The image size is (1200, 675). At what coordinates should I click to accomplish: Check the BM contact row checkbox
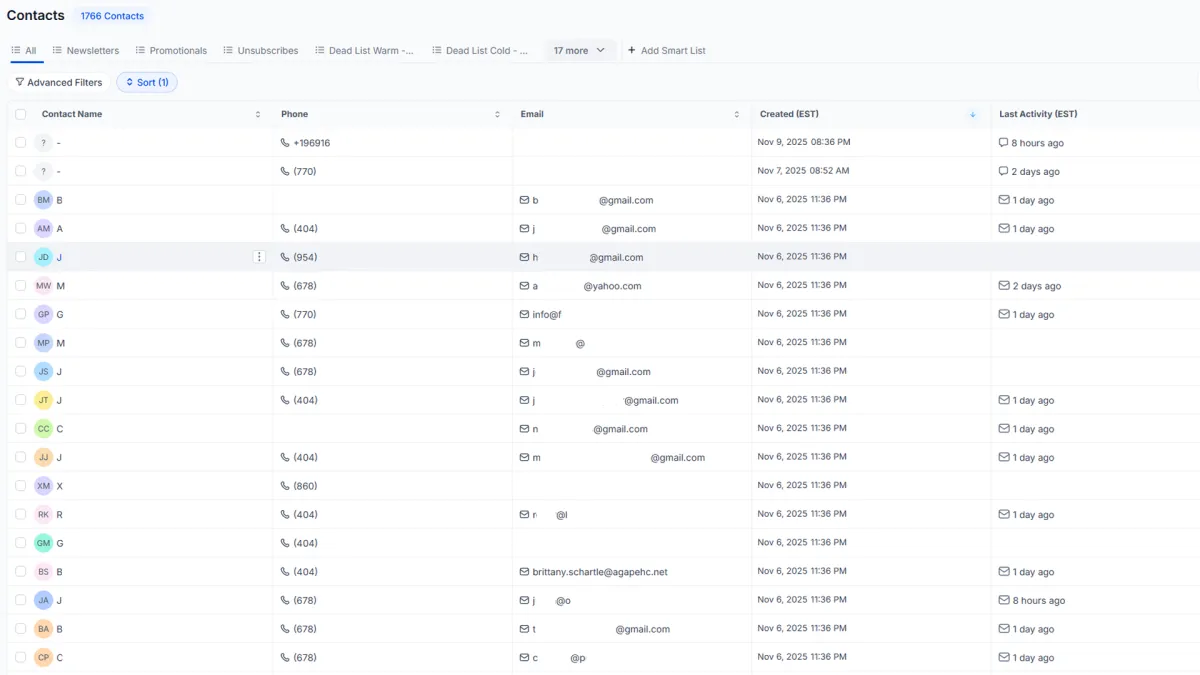point(21,200)
